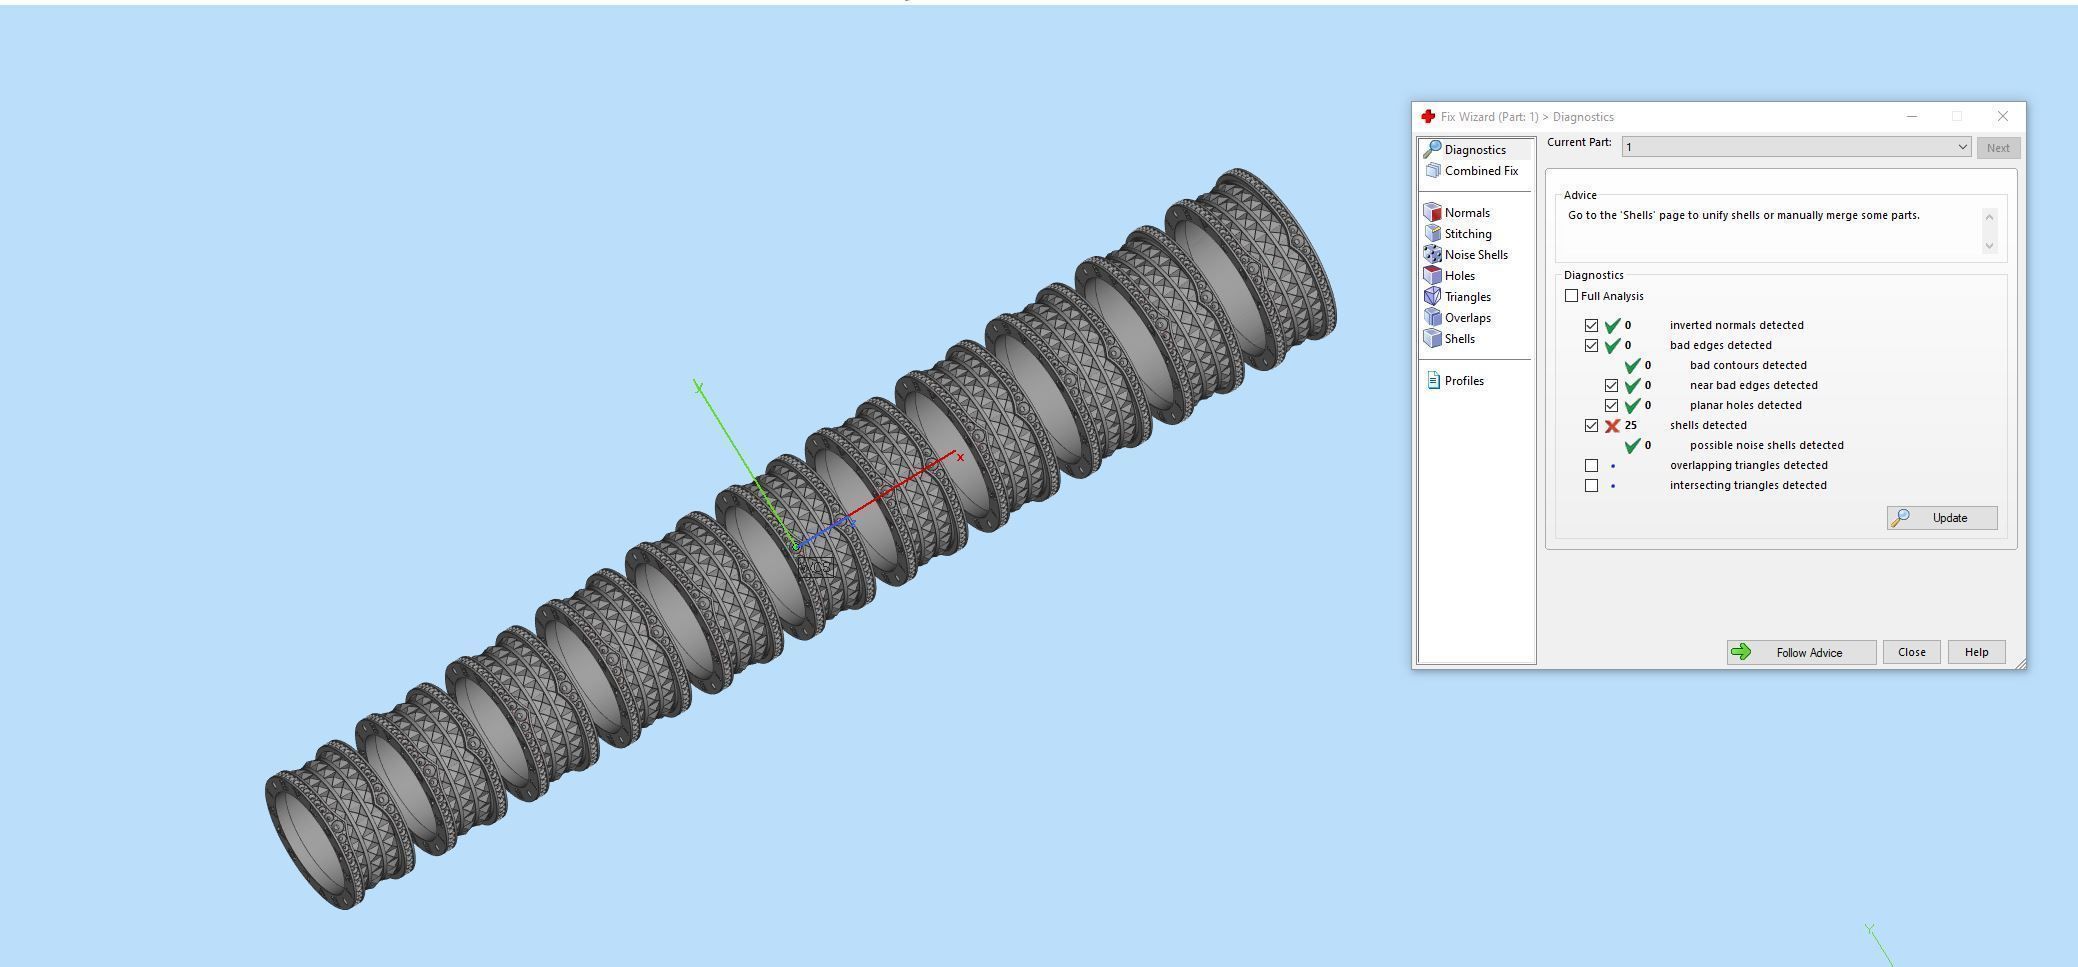Toggle the near bad edges checkbox

point(1611,386)
